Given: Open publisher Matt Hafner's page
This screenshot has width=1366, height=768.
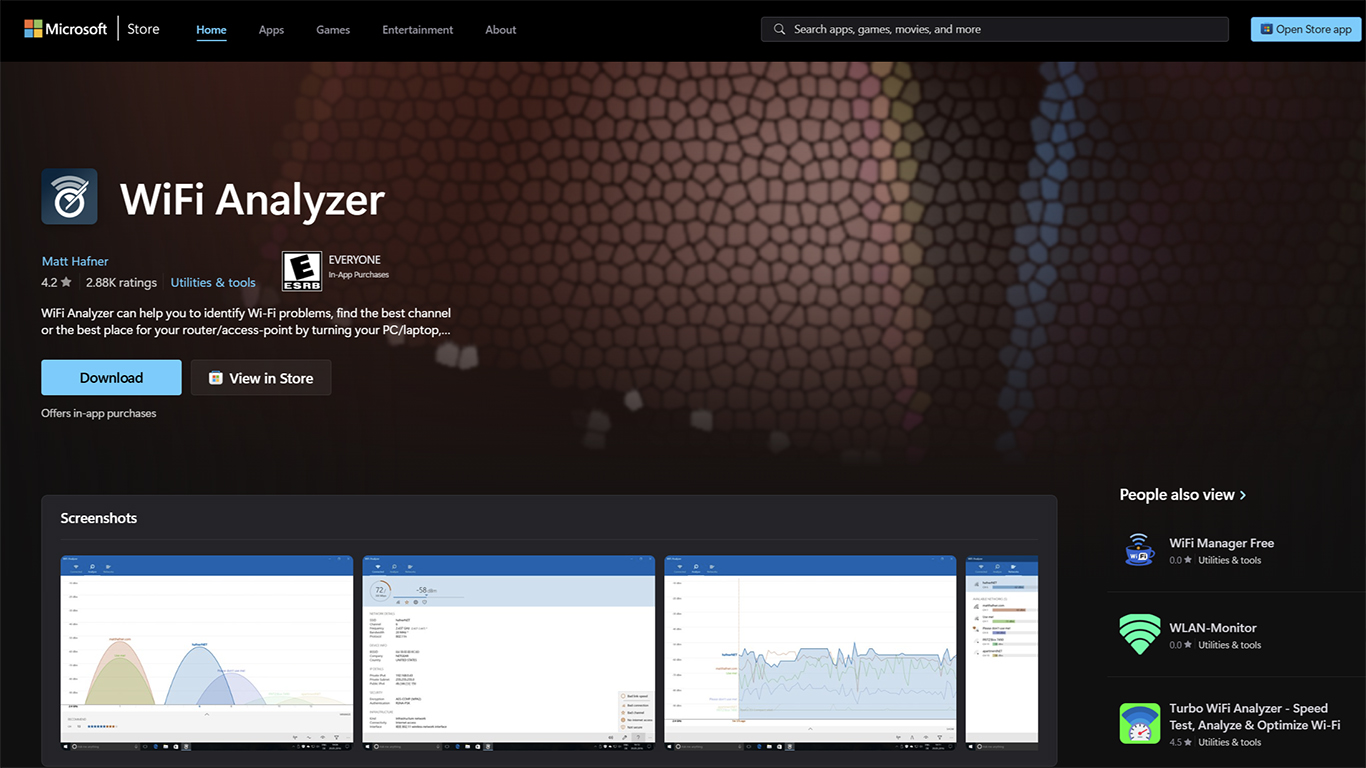Looking at the screenshot, I should 75,261.
